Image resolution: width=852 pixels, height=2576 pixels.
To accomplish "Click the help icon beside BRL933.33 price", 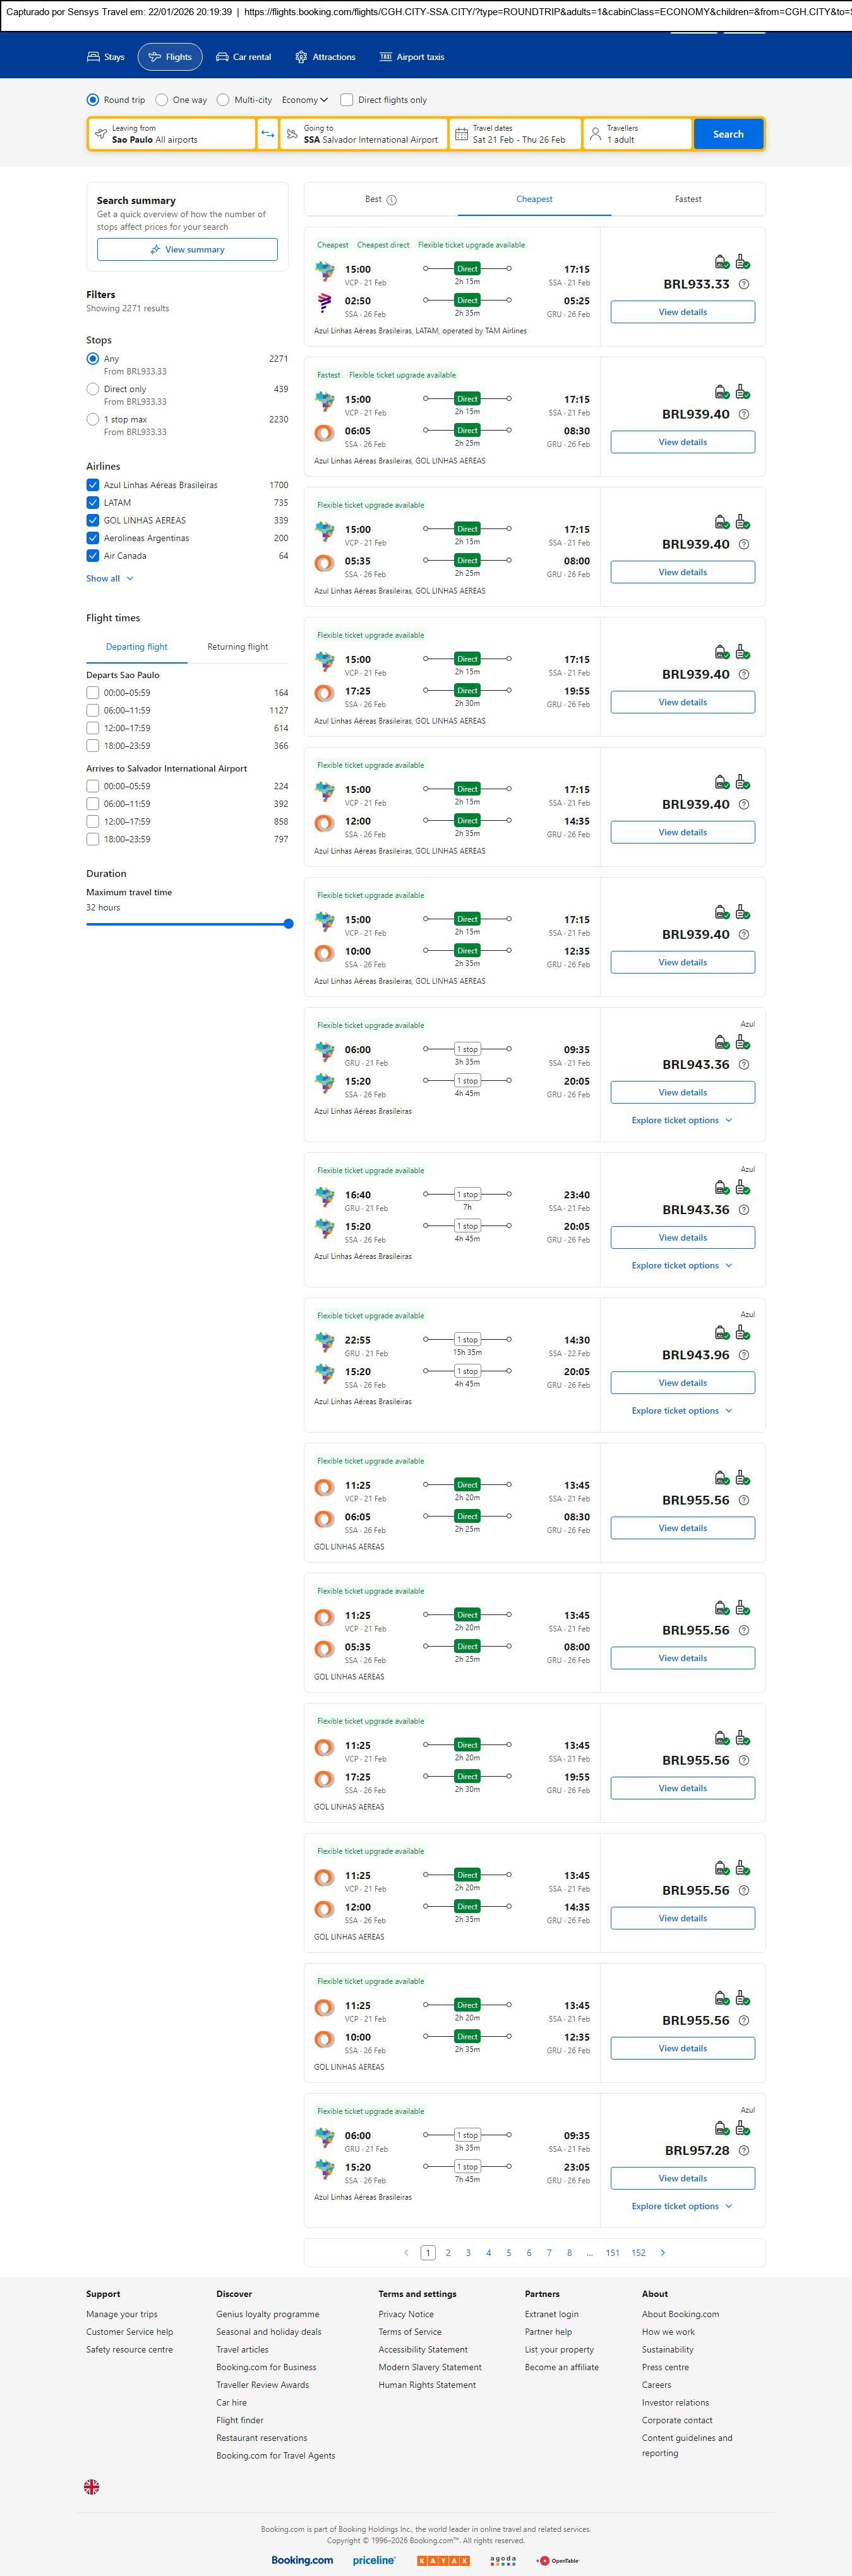I will [x=743, y=285].
